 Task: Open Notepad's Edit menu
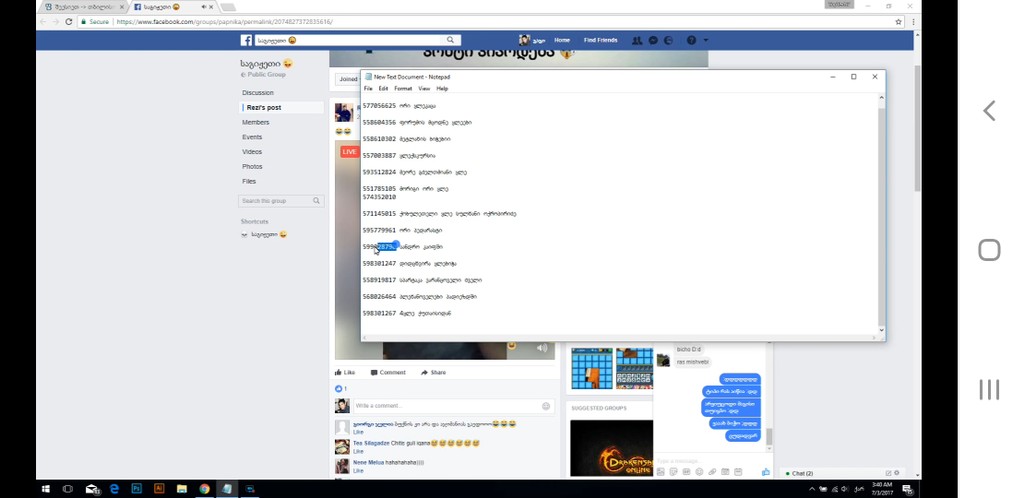point(383,88)
